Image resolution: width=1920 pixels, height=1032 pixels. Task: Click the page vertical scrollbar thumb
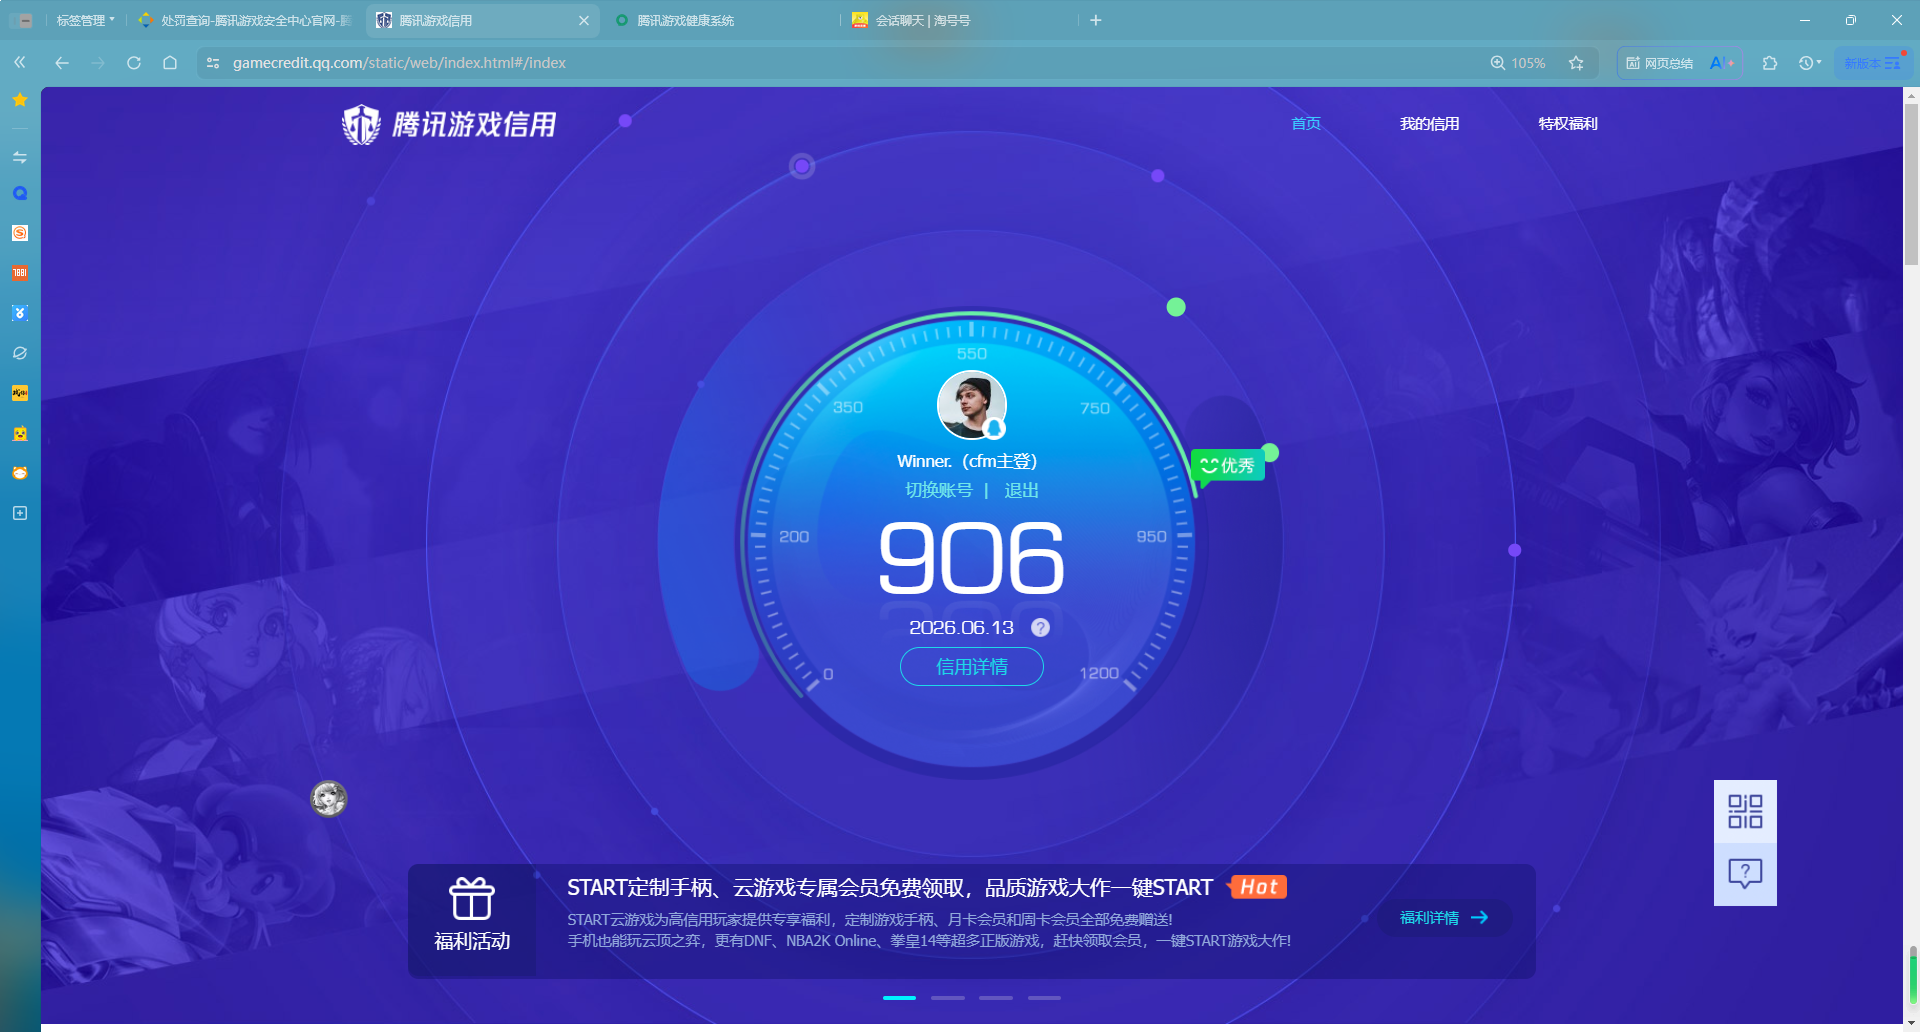coord(1911,185)
